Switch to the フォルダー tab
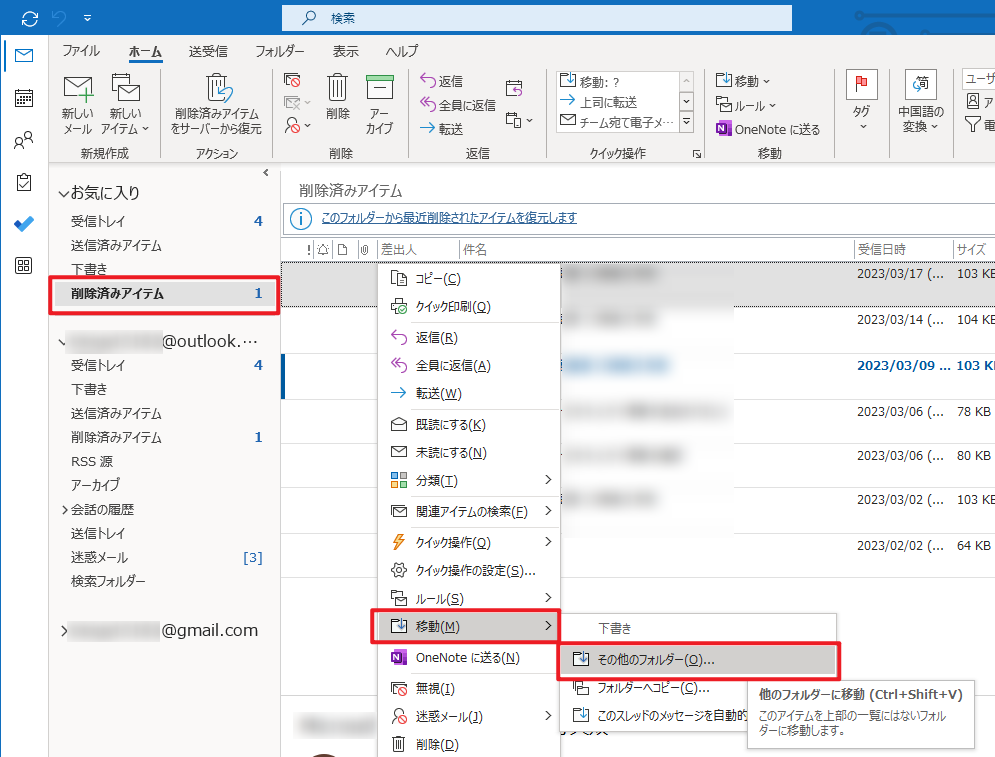This screenshot has height=757, width=995. tap(279, 51)
